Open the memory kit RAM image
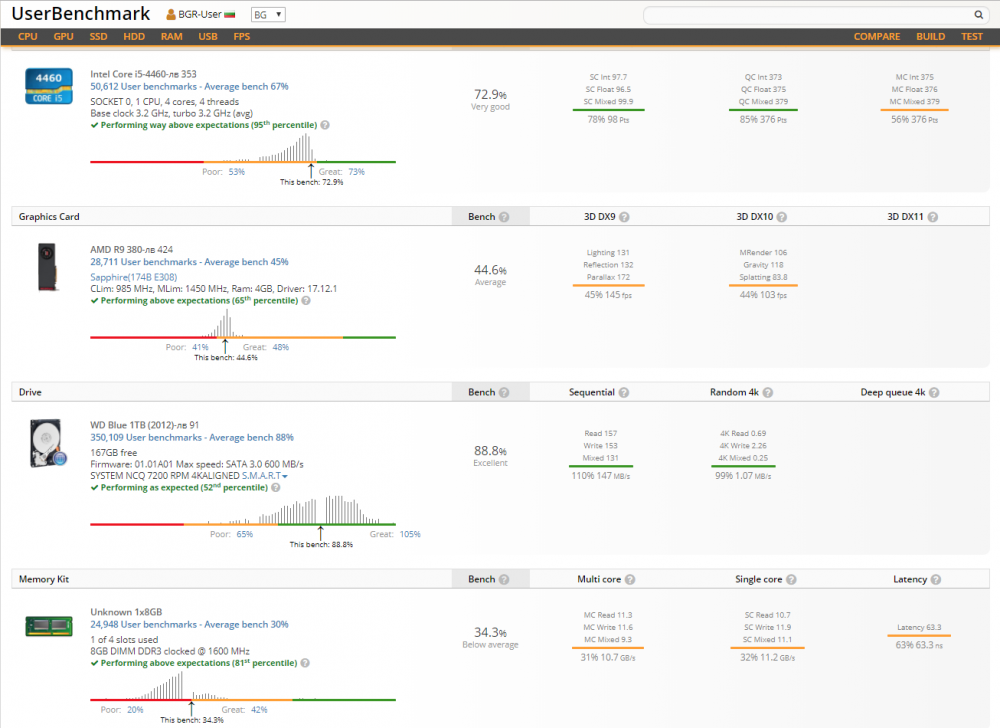This screenshot has height=728, width=1000. tap(48, 626)
